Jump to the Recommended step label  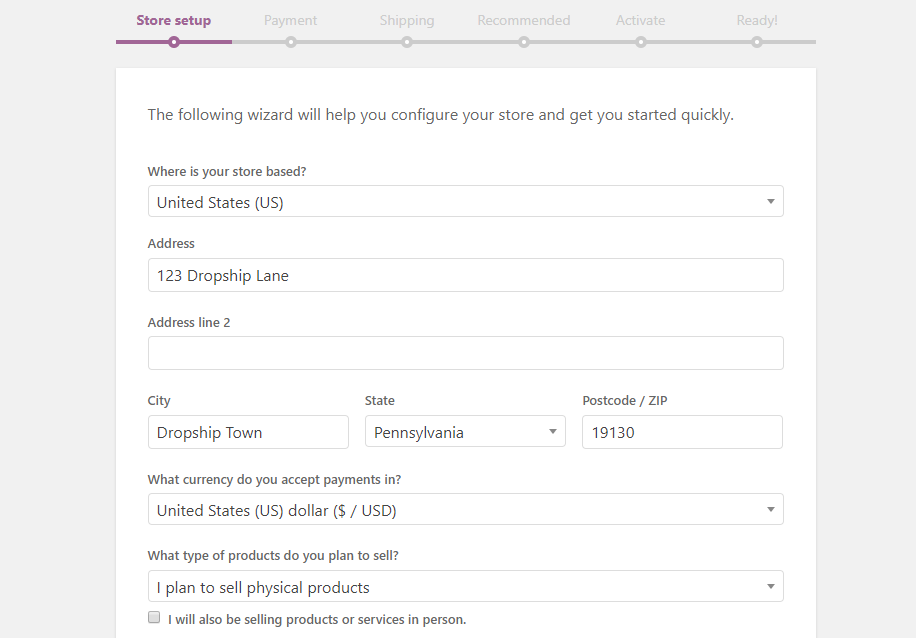(x=524, y=20)
